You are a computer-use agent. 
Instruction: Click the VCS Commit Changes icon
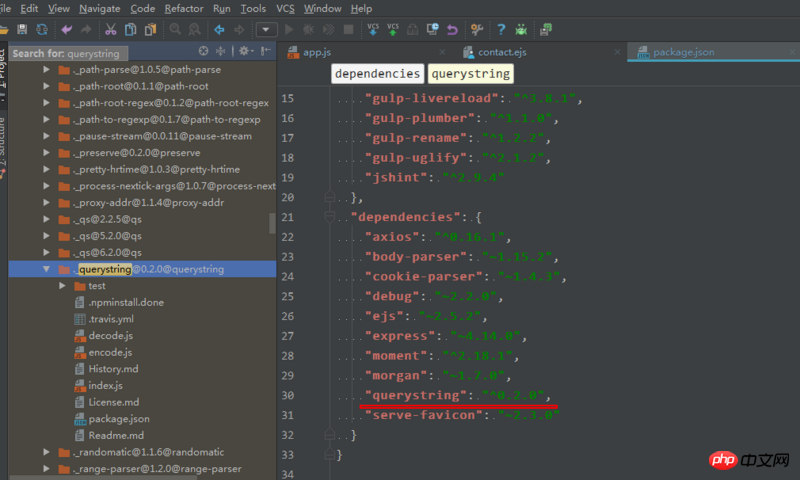point(393,29)
